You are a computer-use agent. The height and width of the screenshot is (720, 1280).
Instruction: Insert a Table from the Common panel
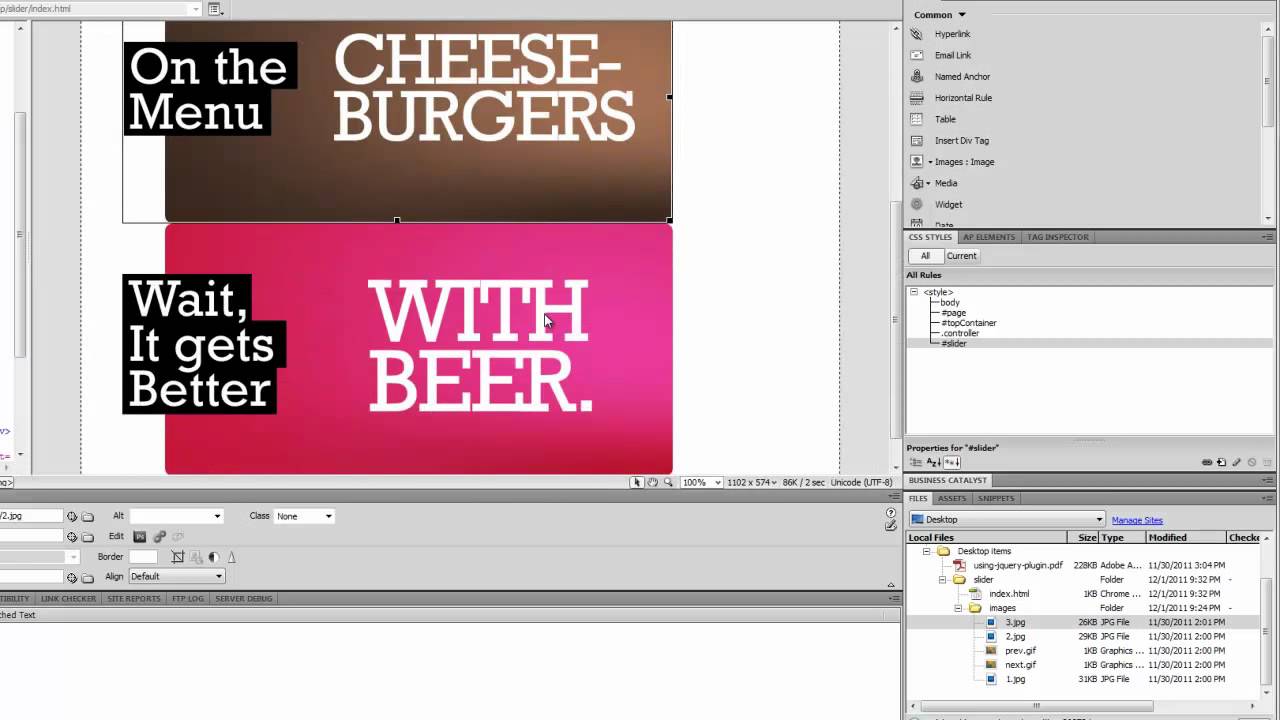pos(933,119)
